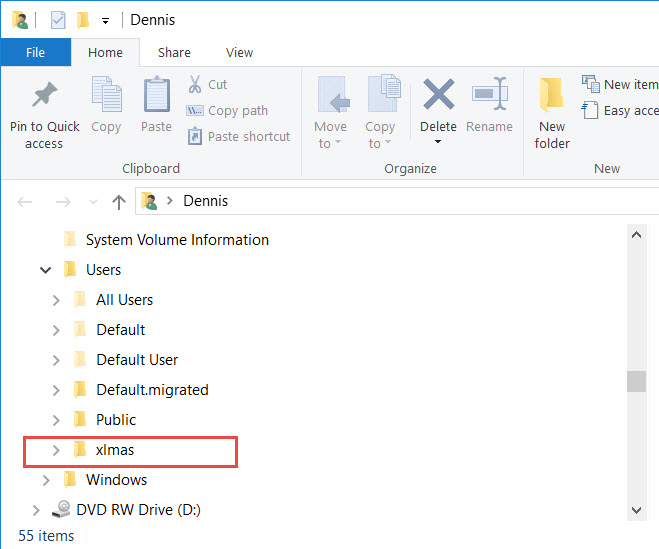Expand the All Users folder
This screenshot has height=549, width=659.
pos(56,300)
